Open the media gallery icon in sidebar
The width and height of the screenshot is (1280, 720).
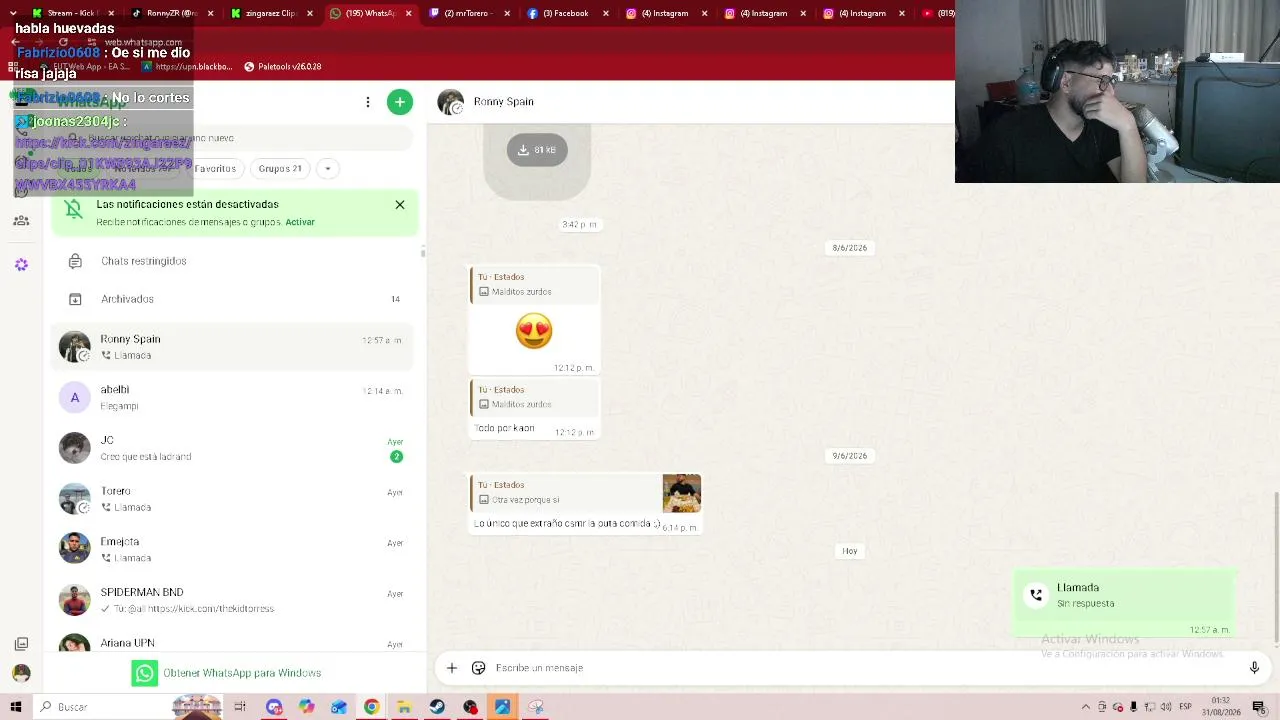click(21, 644)
